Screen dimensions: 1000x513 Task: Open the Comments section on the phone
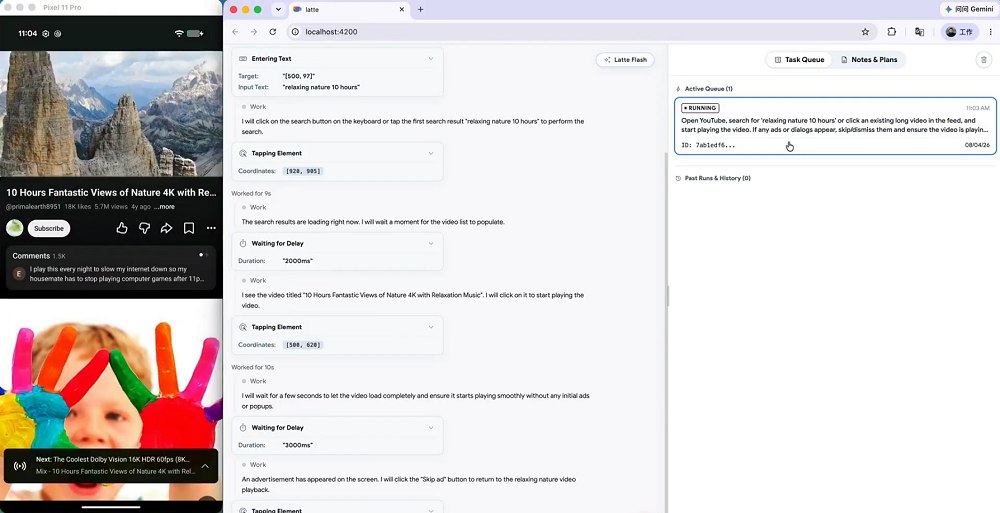tap(111, 268)
